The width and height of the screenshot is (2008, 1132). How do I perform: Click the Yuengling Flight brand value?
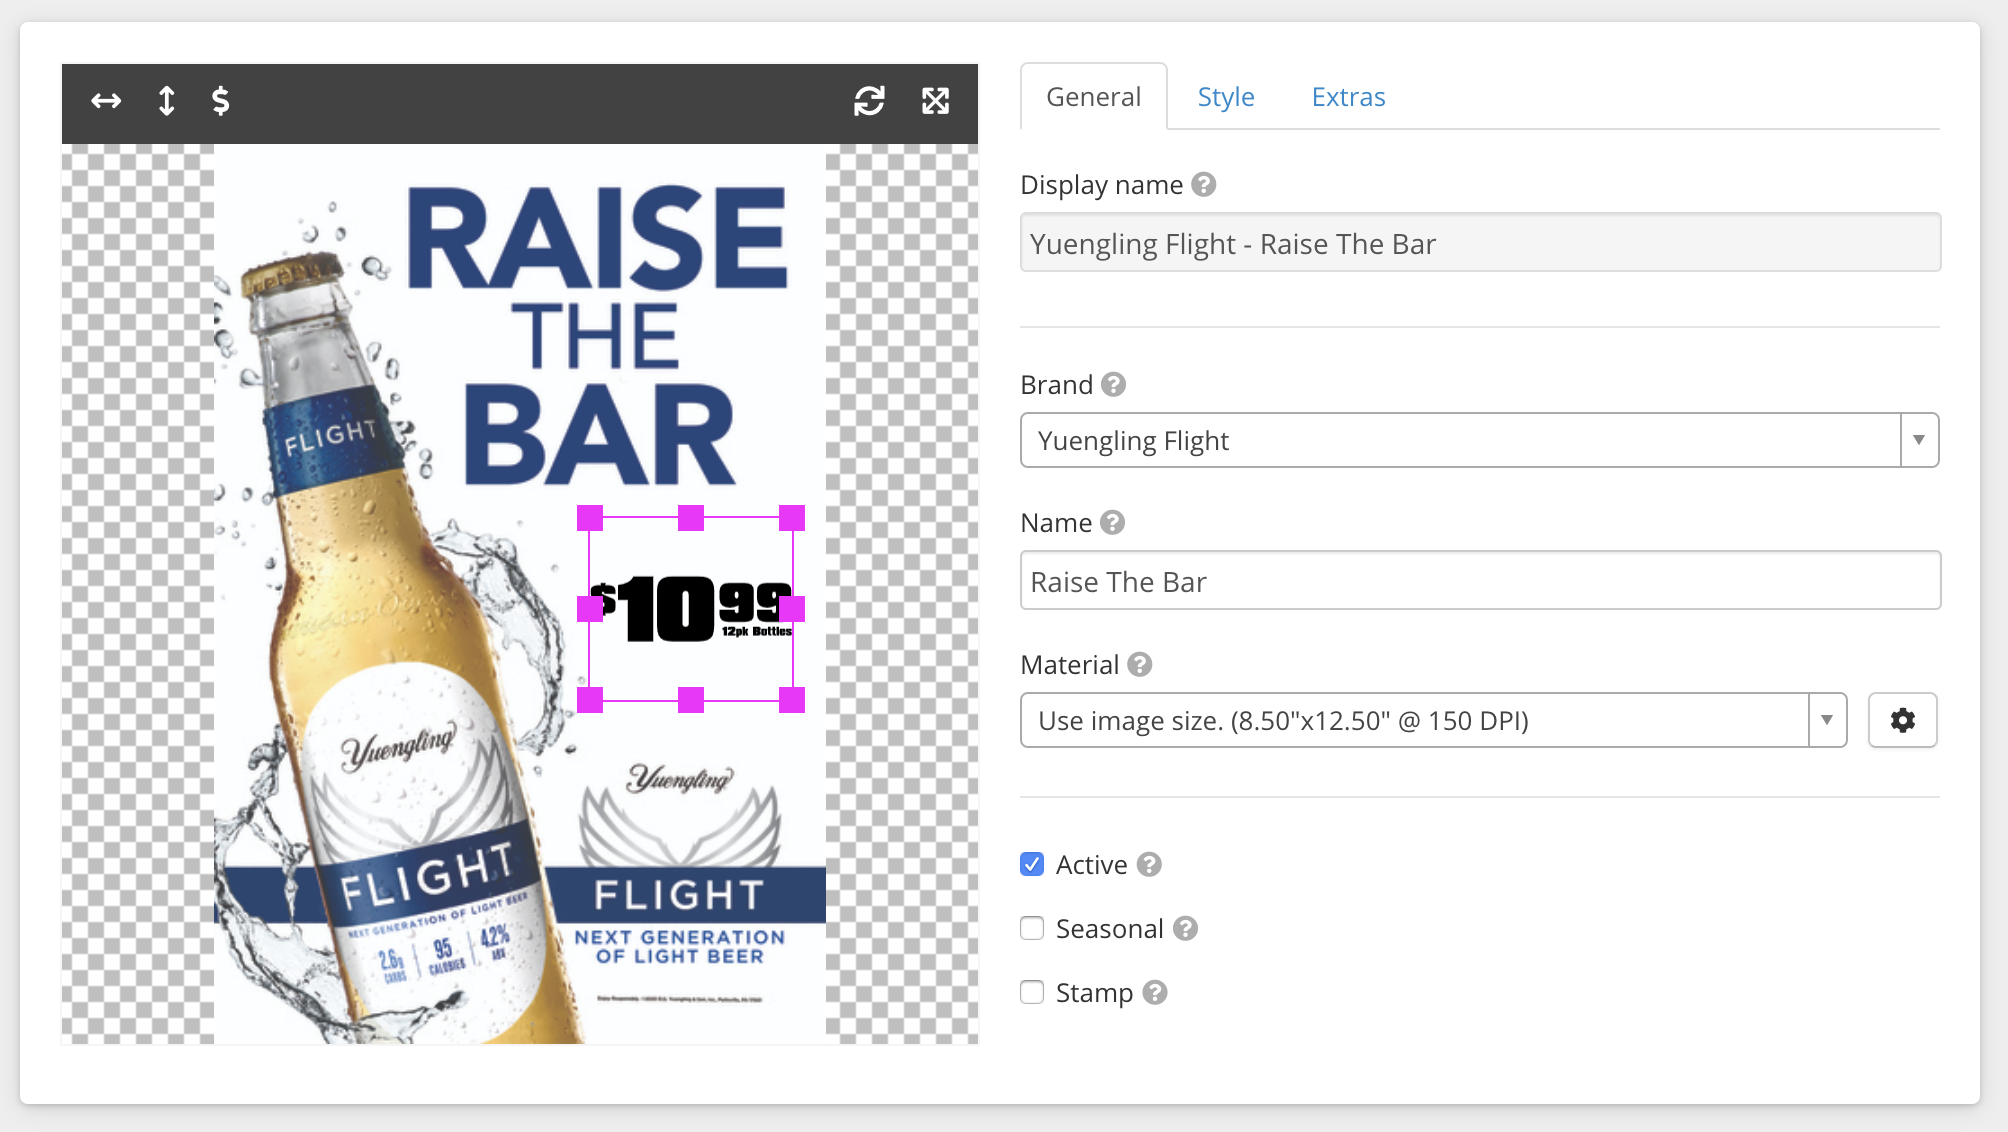[x=1133, y=441]
